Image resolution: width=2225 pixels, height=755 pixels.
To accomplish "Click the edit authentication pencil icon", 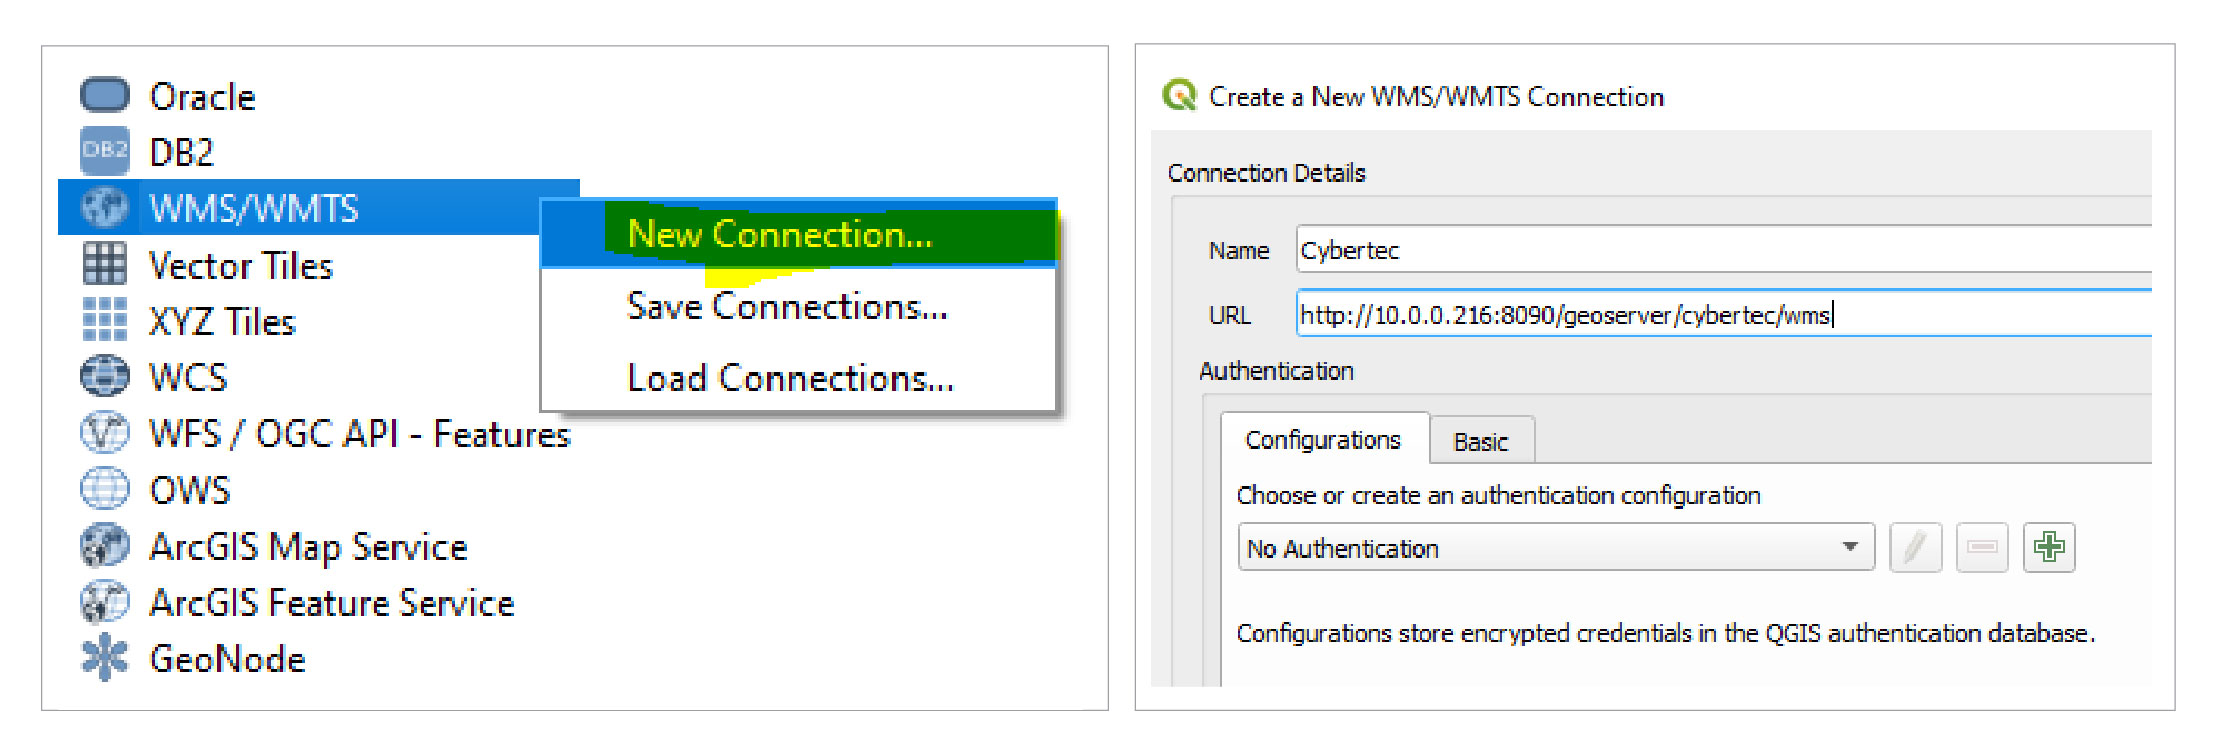I will 1915,548.
